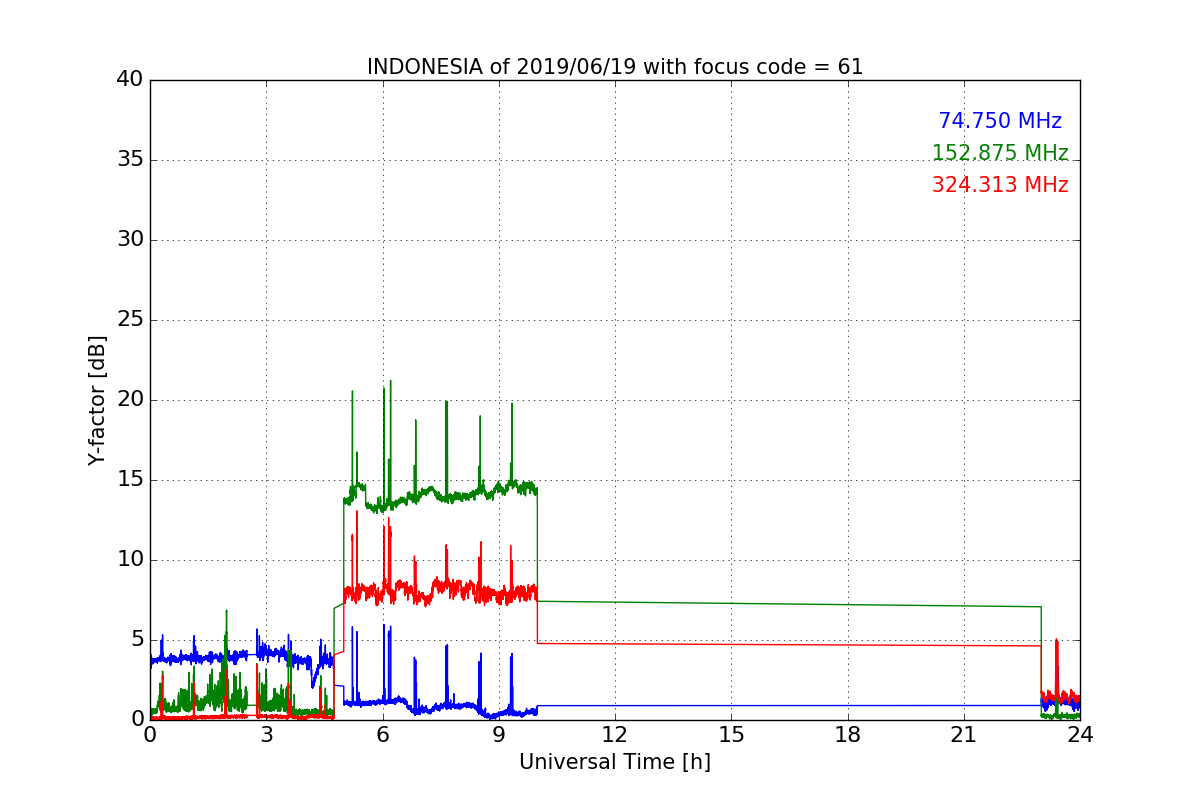Screen dimensions: 1200x800
Task: Click y-axis tick label 25
Action: click(x=130, y=320)
